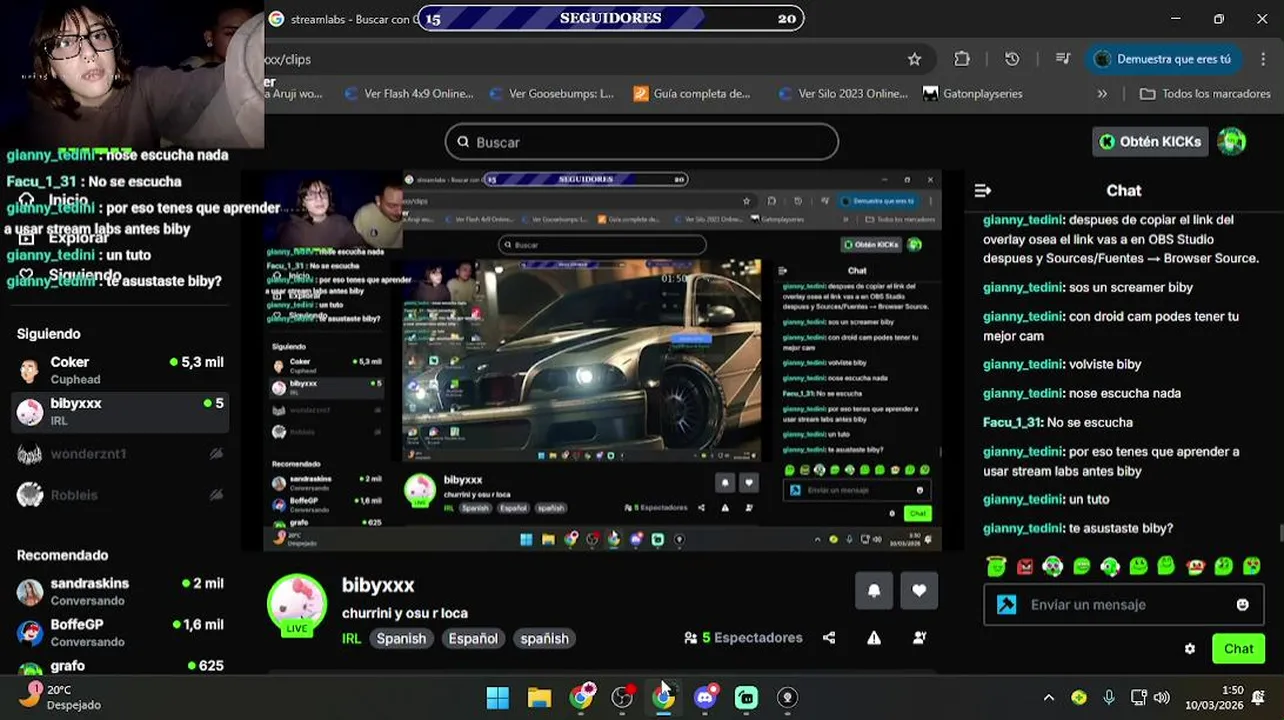The image size is (1284, 720).
Task: Share the stream via share icon
Action: [829, 638]
